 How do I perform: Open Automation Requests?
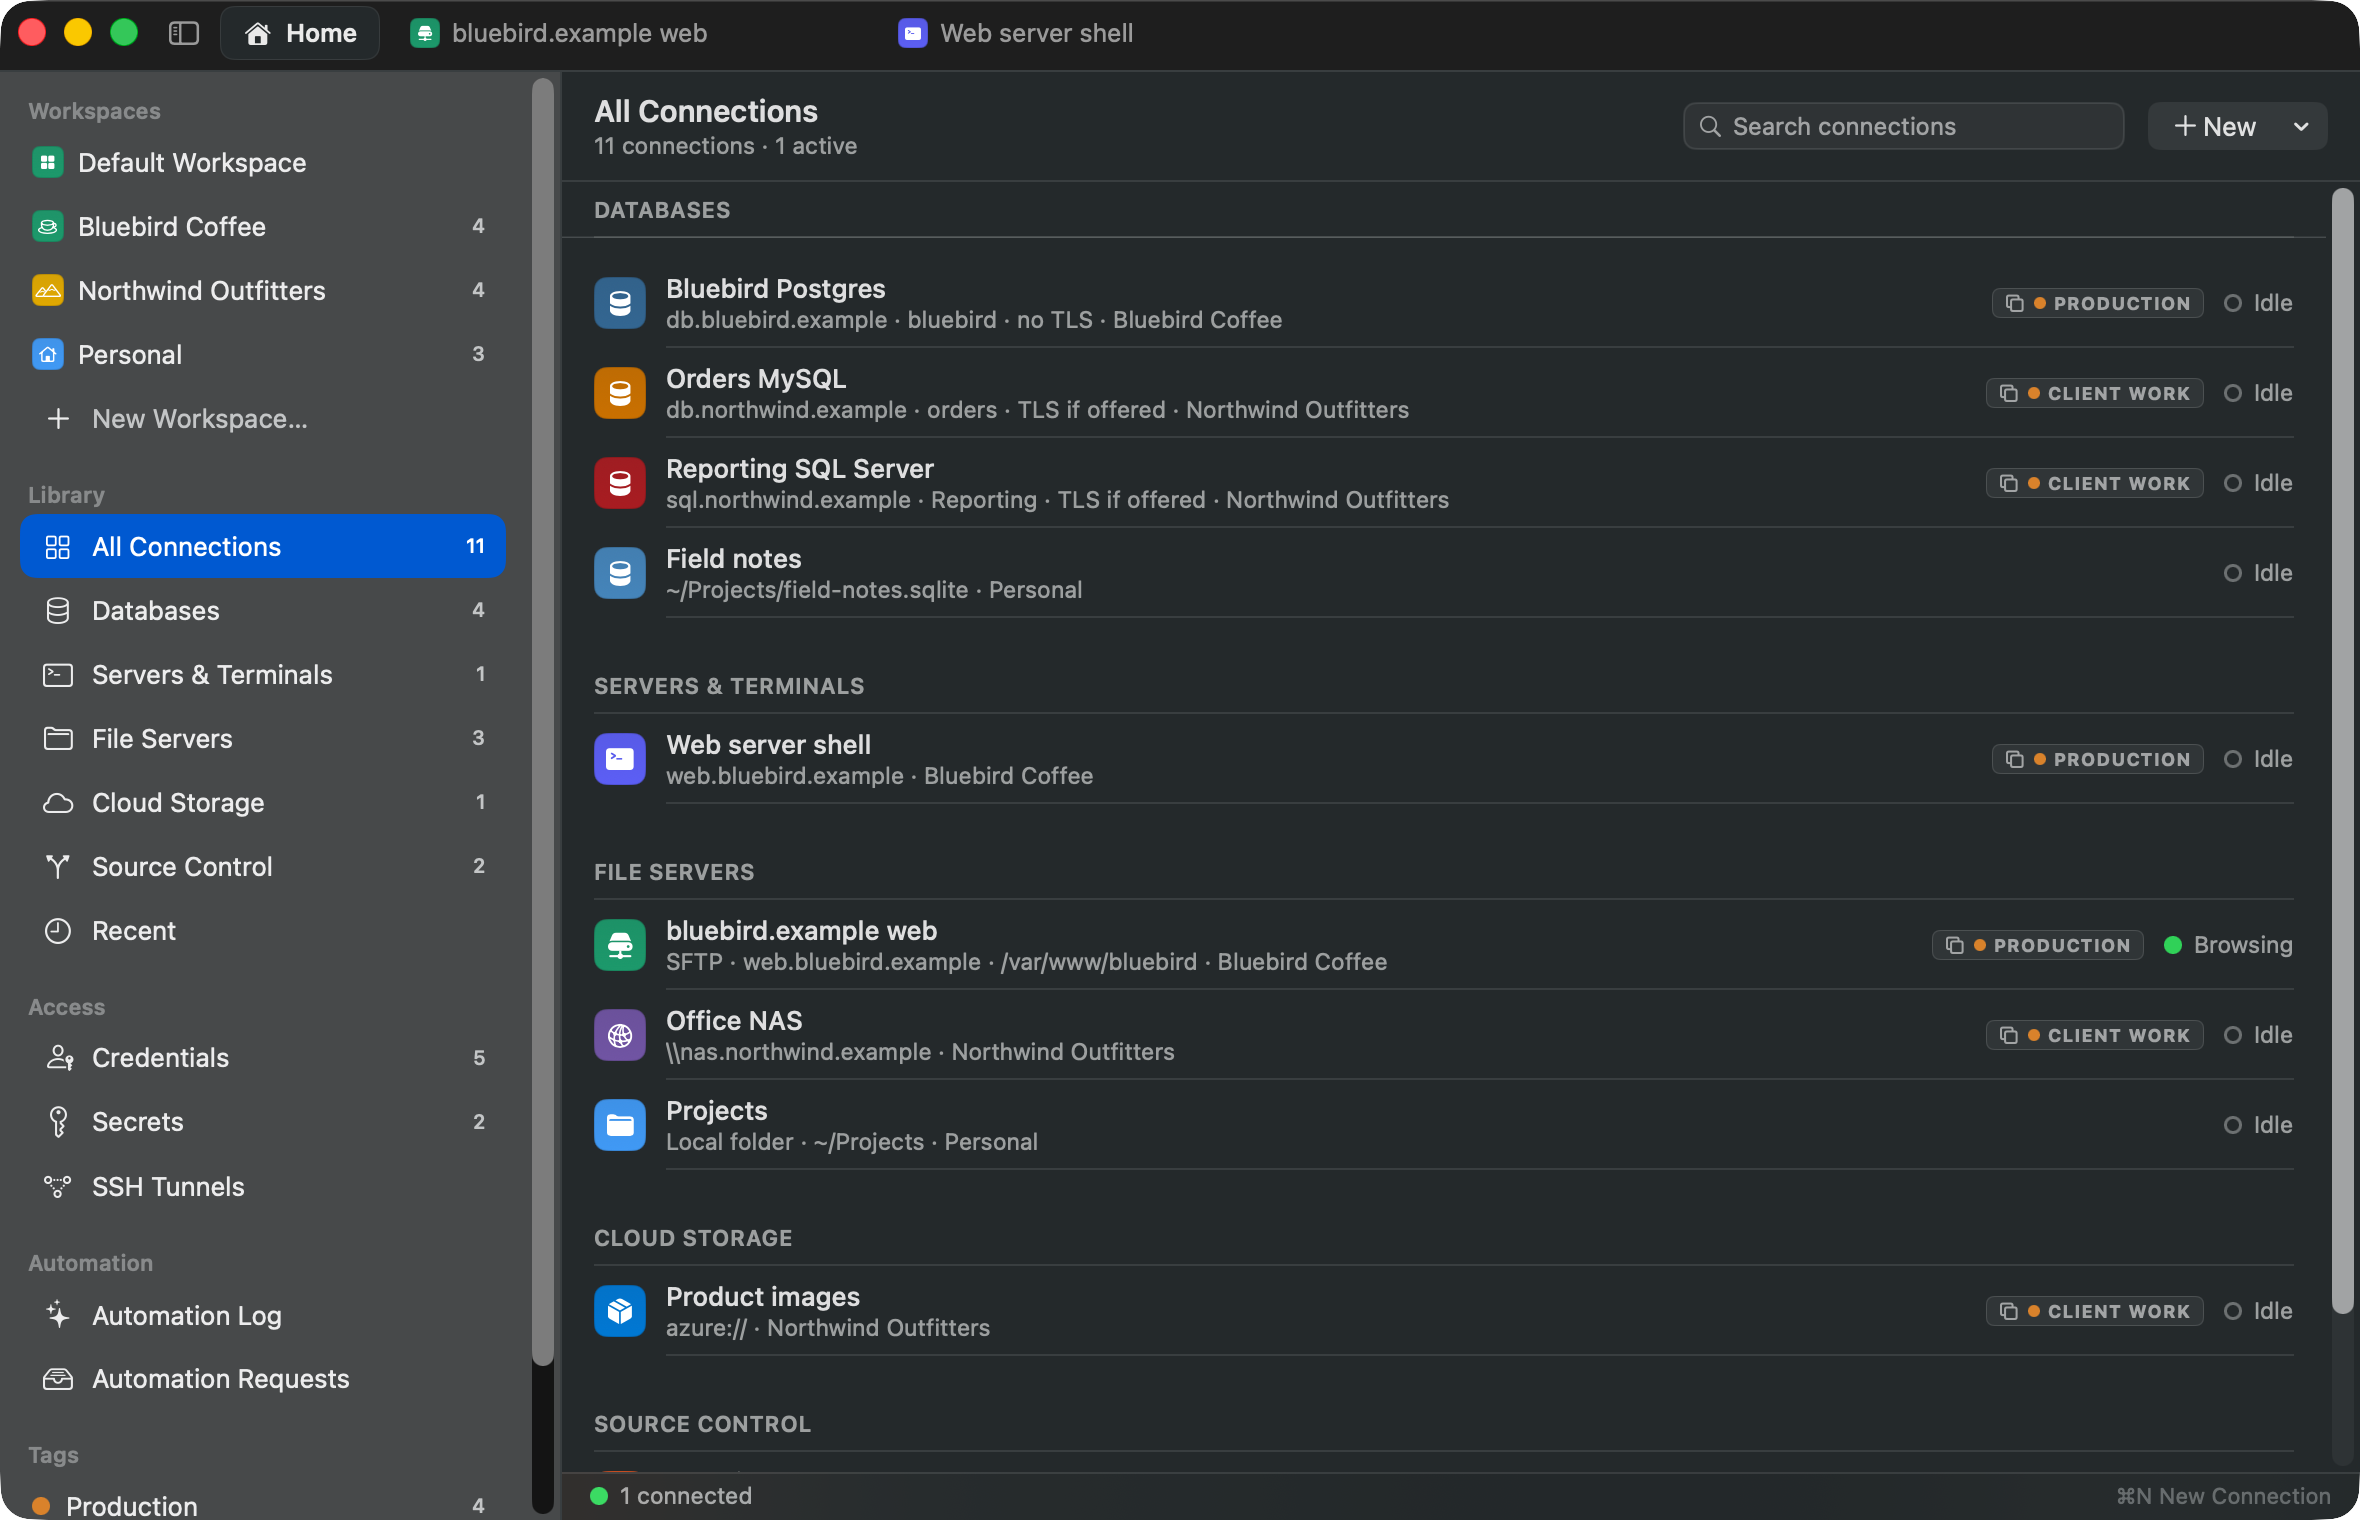click(263, 1378)
